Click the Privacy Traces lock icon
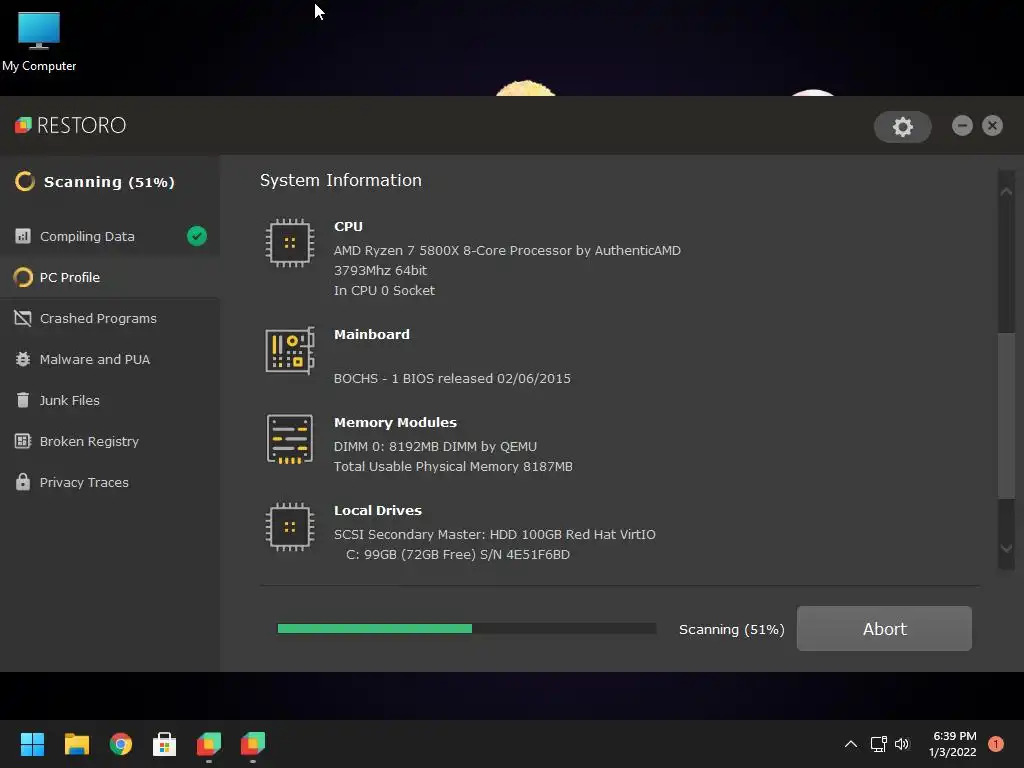 click(23, 482)
